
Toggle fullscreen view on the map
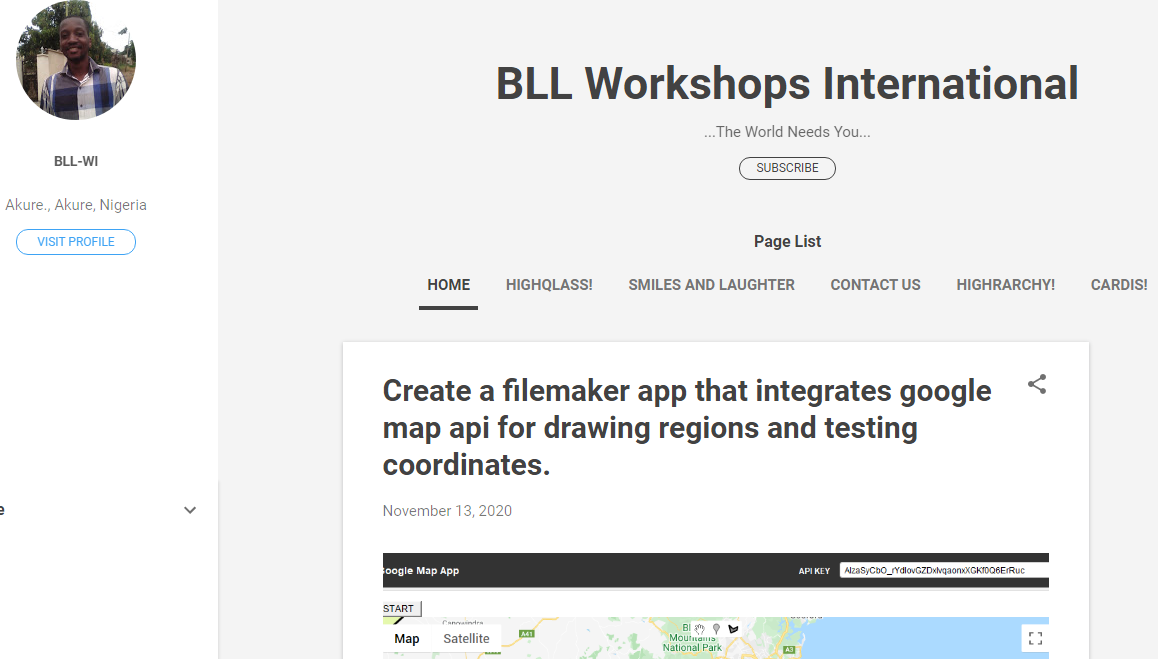[1035, 638]
